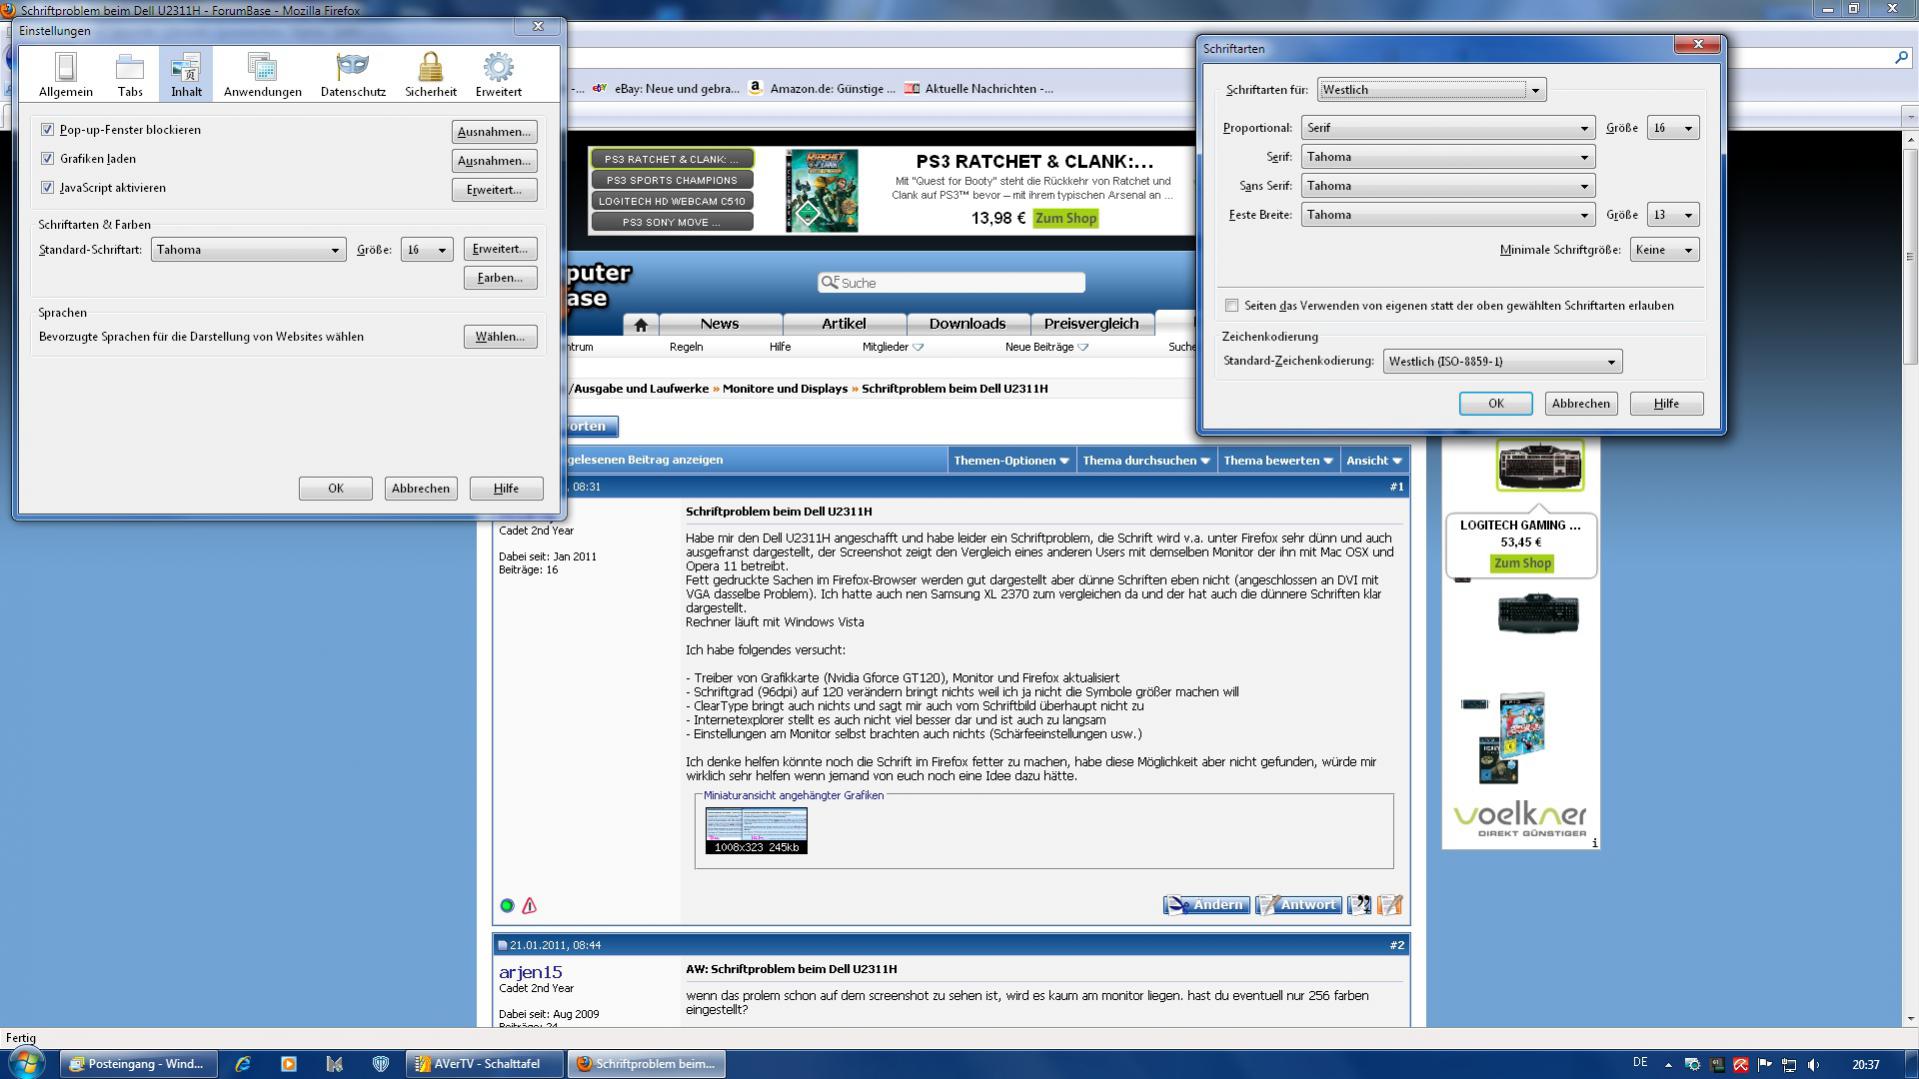Open the attached 1008x323 thumbnail

pos(756,831)
